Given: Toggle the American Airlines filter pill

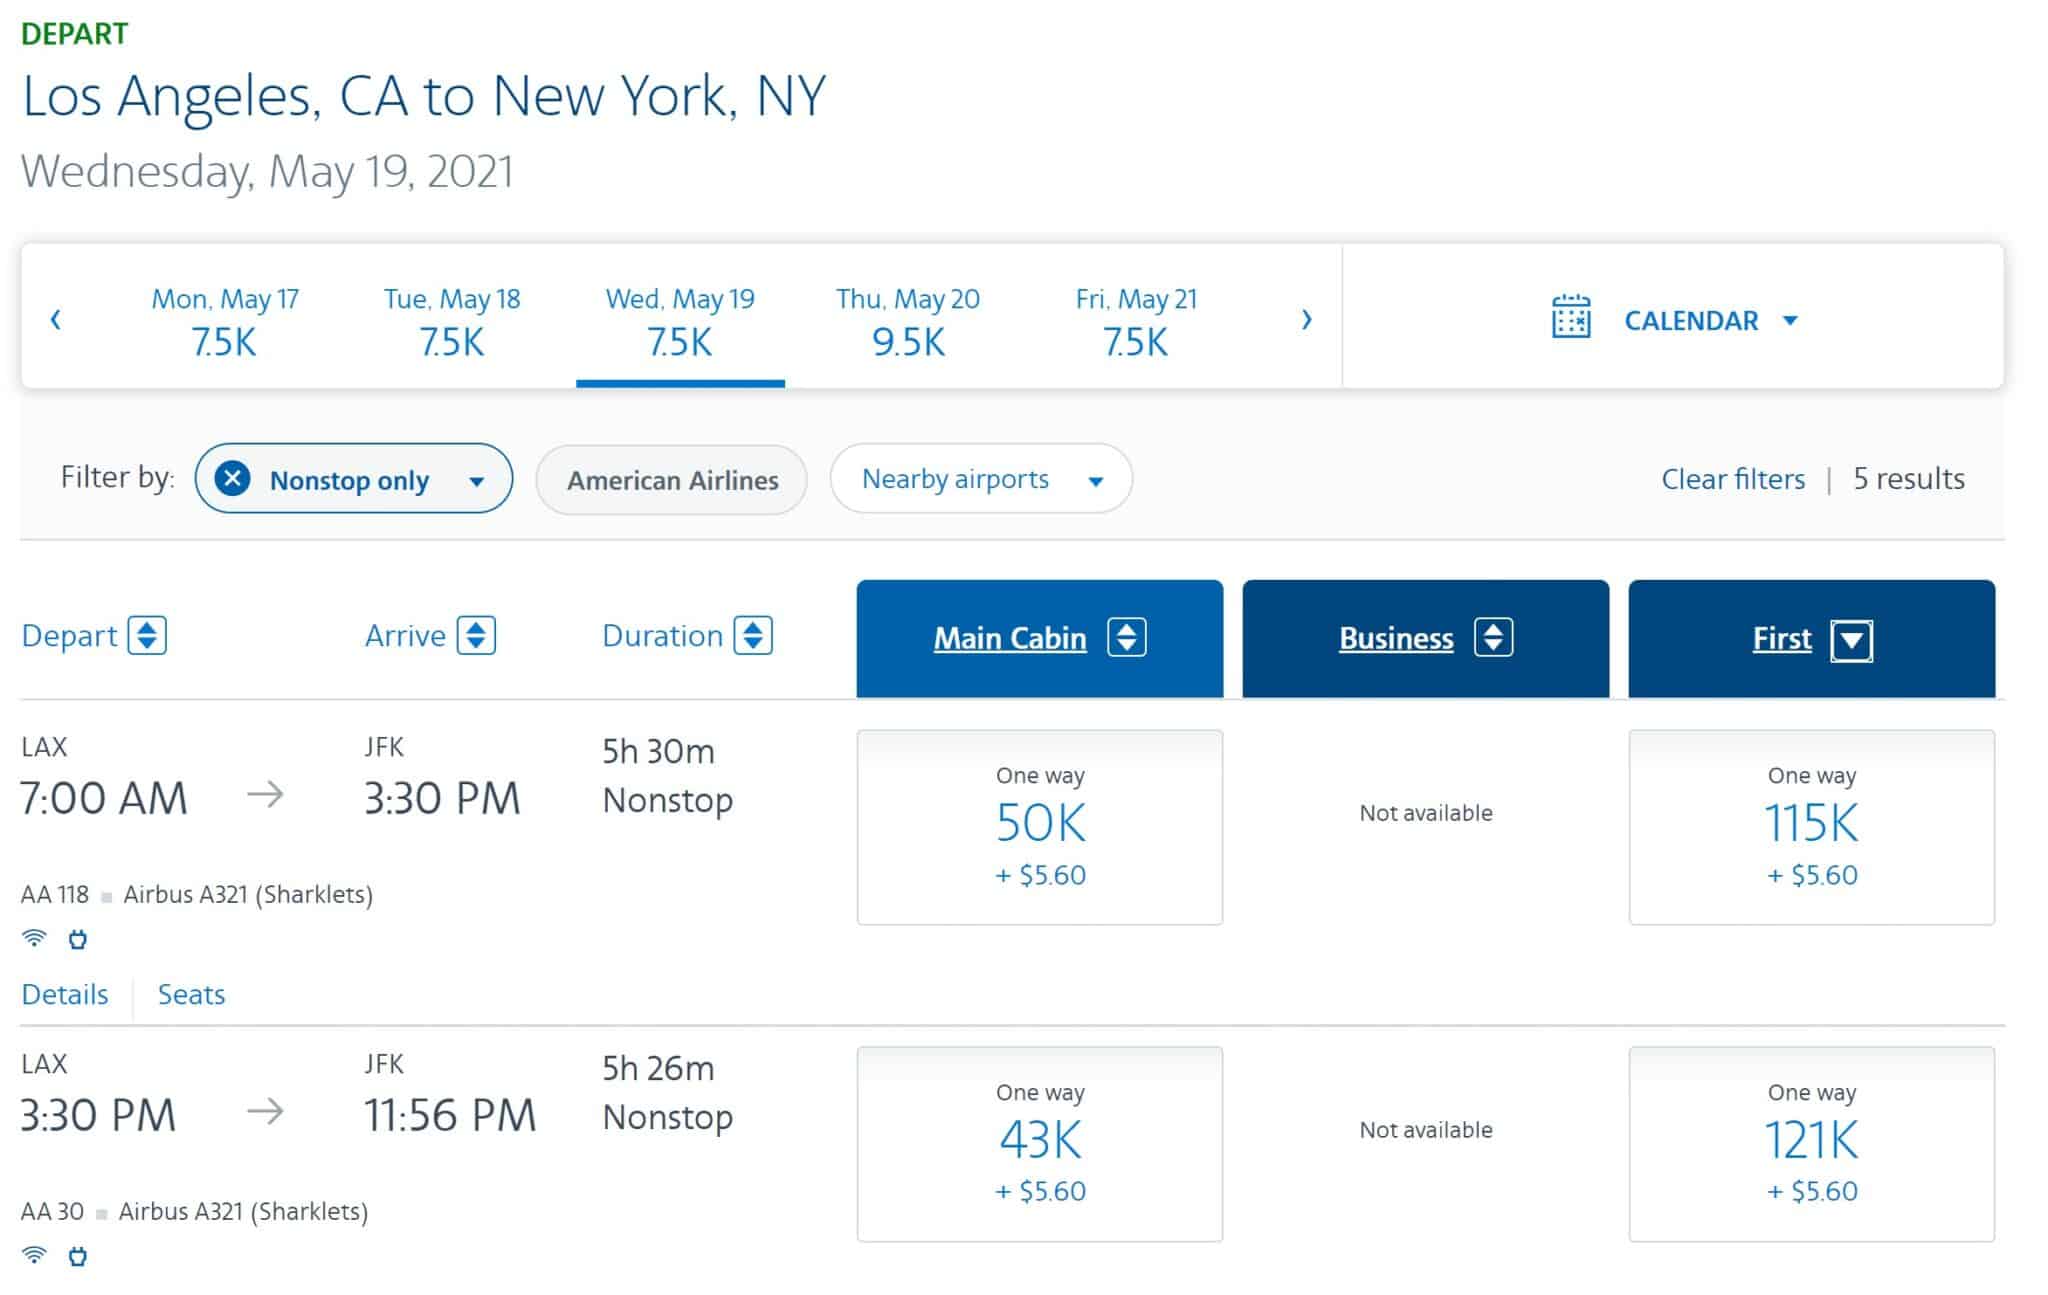Looking at the screenshot, I should pos(672,480).
